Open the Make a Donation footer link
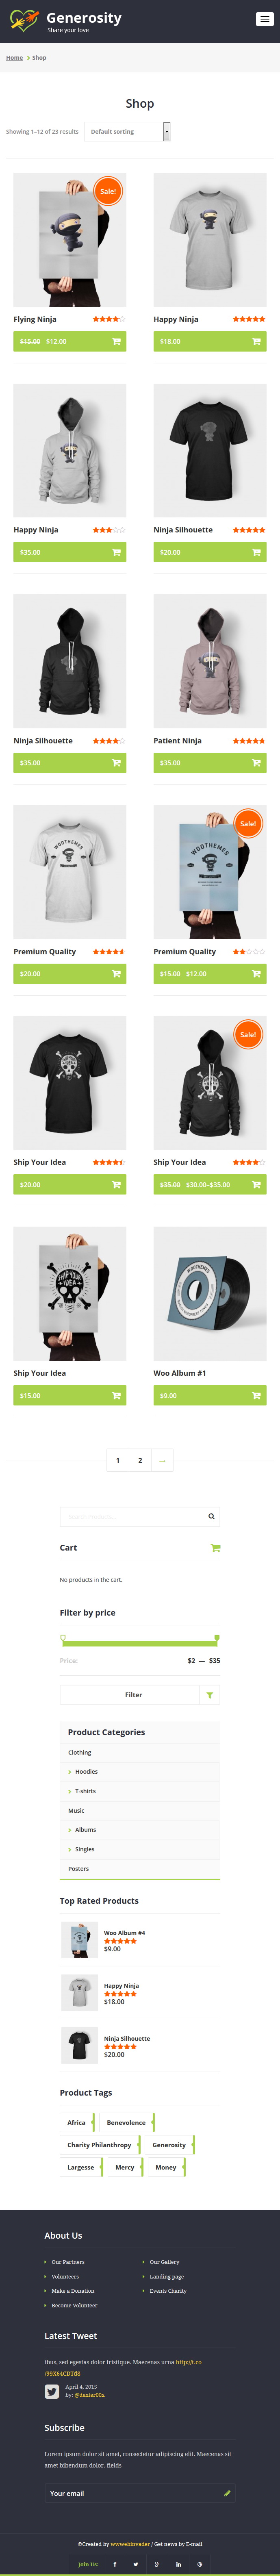Viewport: 280px width, 2576px height. [x=73, y=2290]
